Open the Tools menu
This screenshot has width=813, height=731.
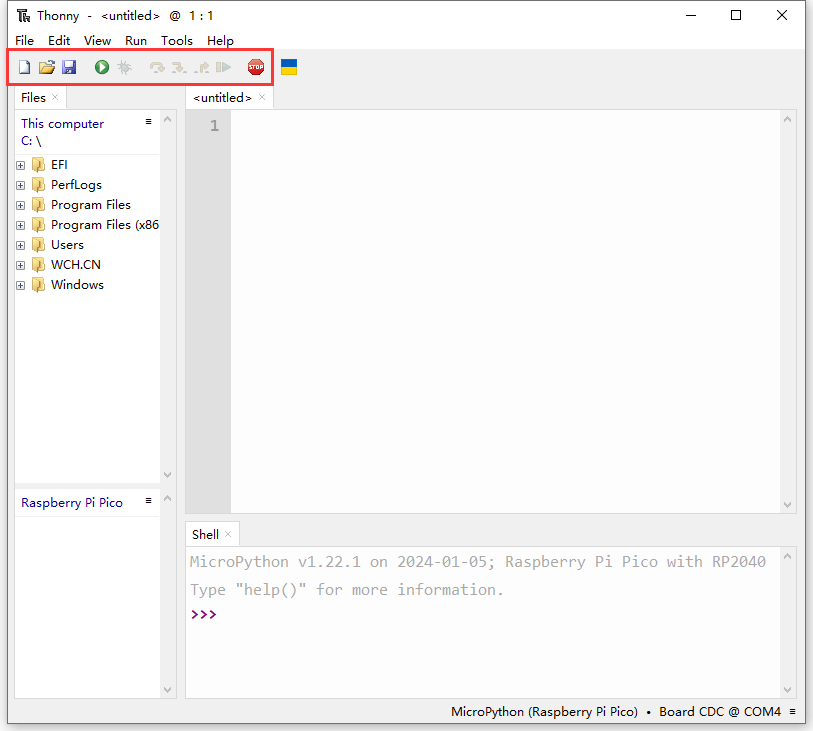tap(177, 40)
